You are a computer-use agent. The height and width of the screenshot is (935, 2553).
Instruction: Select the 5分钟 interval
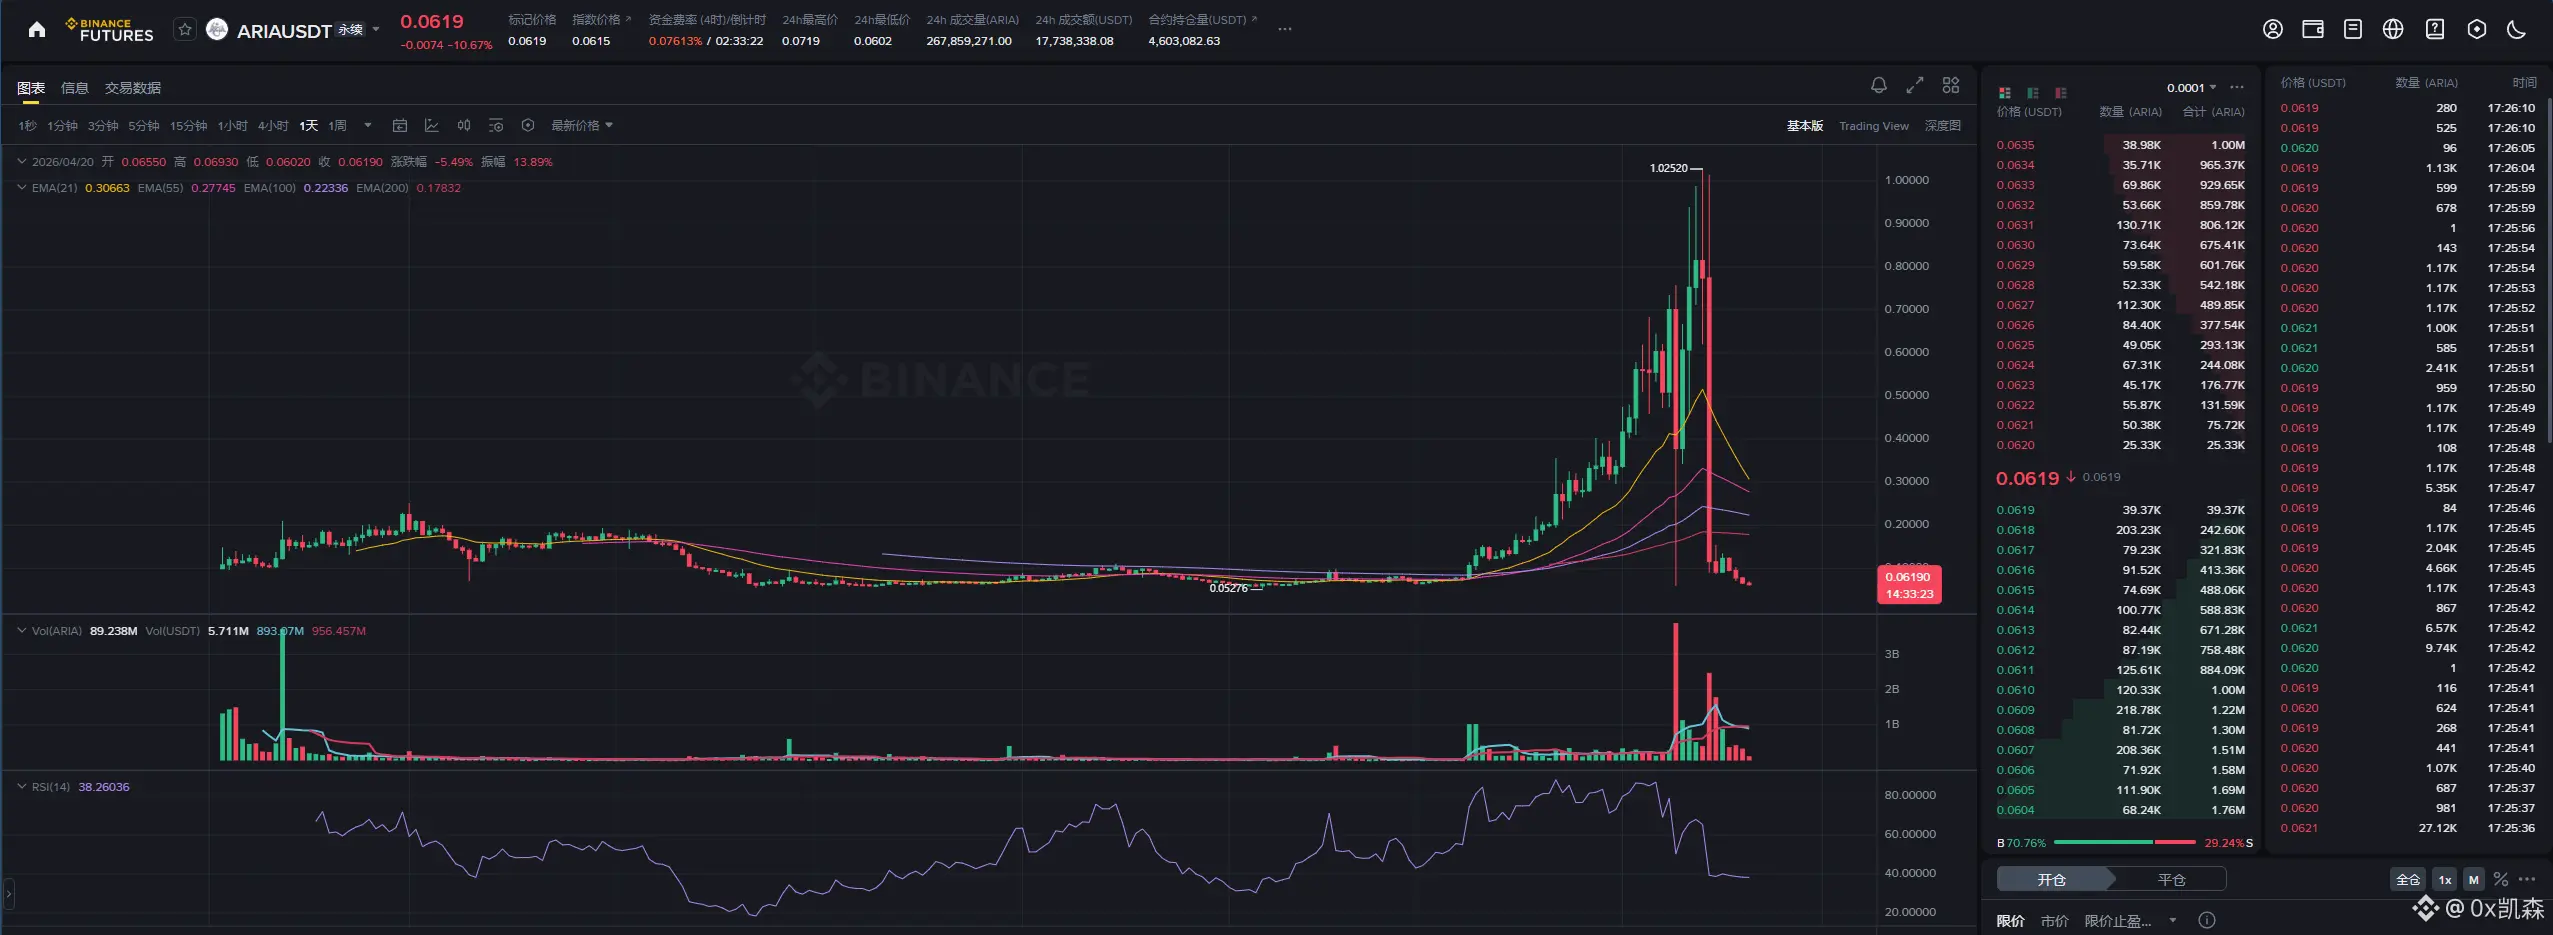point(144,126)
